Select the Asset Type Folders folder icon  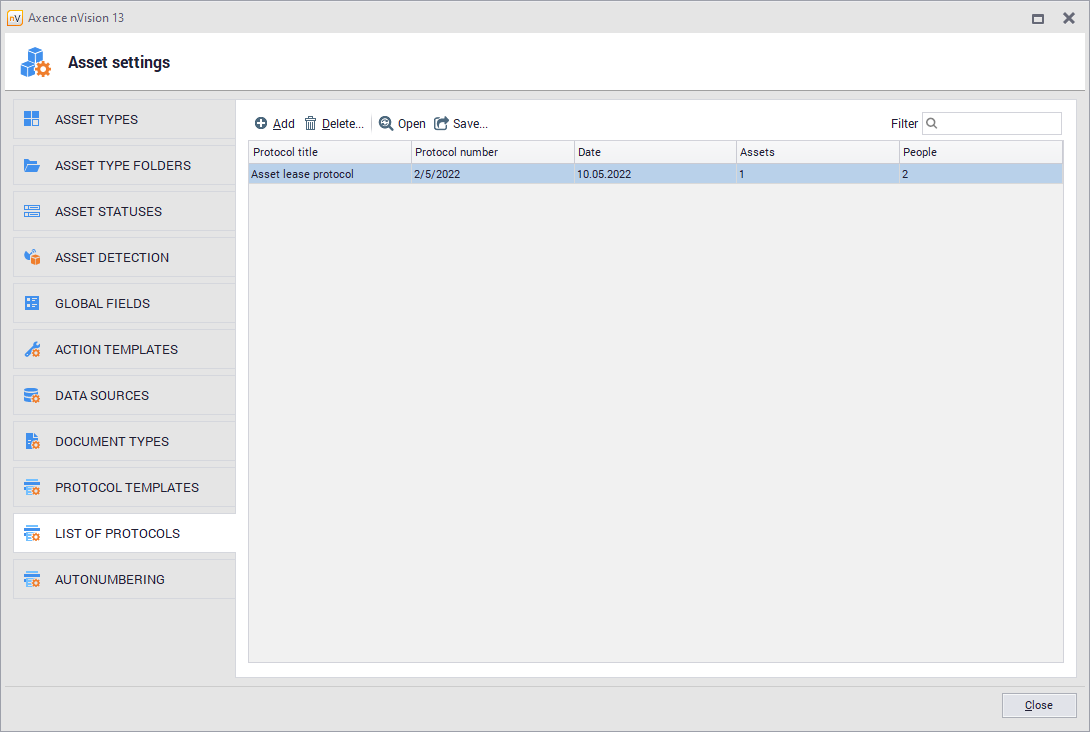32,166
